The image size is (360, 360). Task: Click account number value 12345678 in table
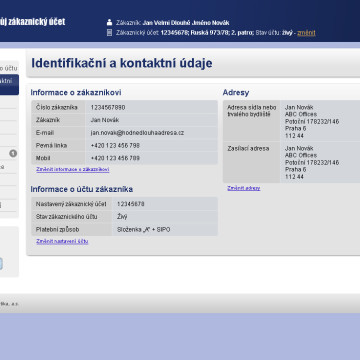[x=131, y=204]
